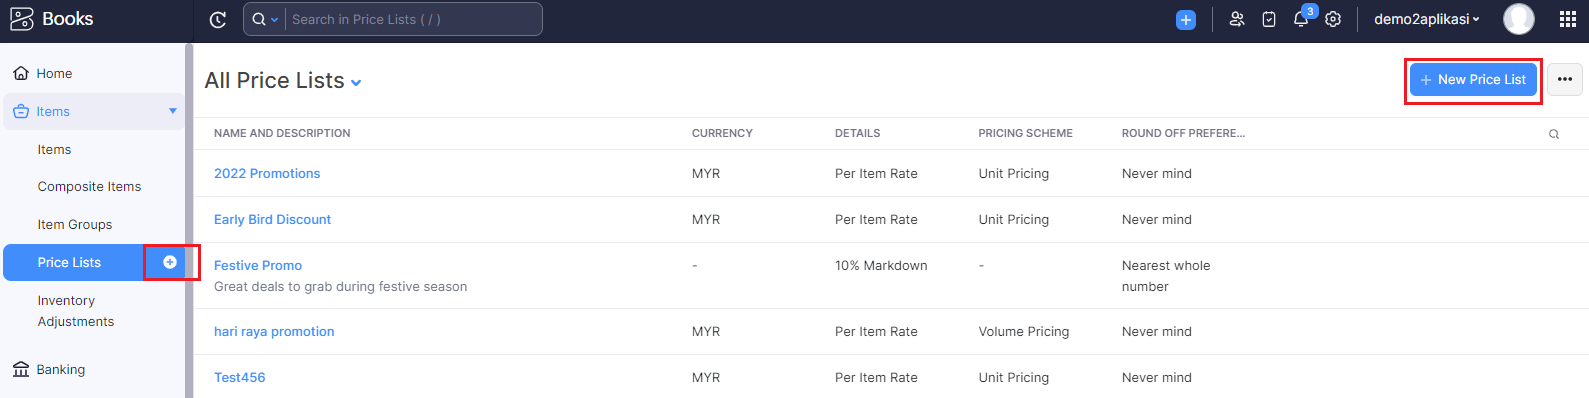Open the demo2aplikasi organization dropdown
The height and width of the screenshot is (398, 1589).
tap(1426, 19)
